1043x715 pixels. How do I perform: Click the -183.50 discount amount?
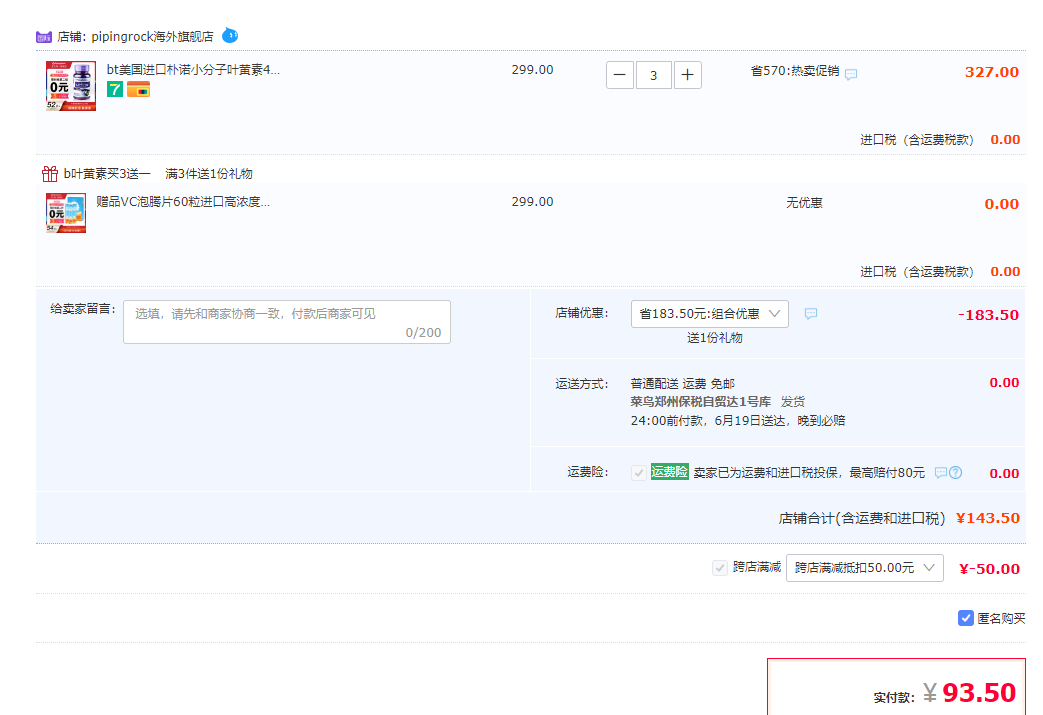pos(988,315)
